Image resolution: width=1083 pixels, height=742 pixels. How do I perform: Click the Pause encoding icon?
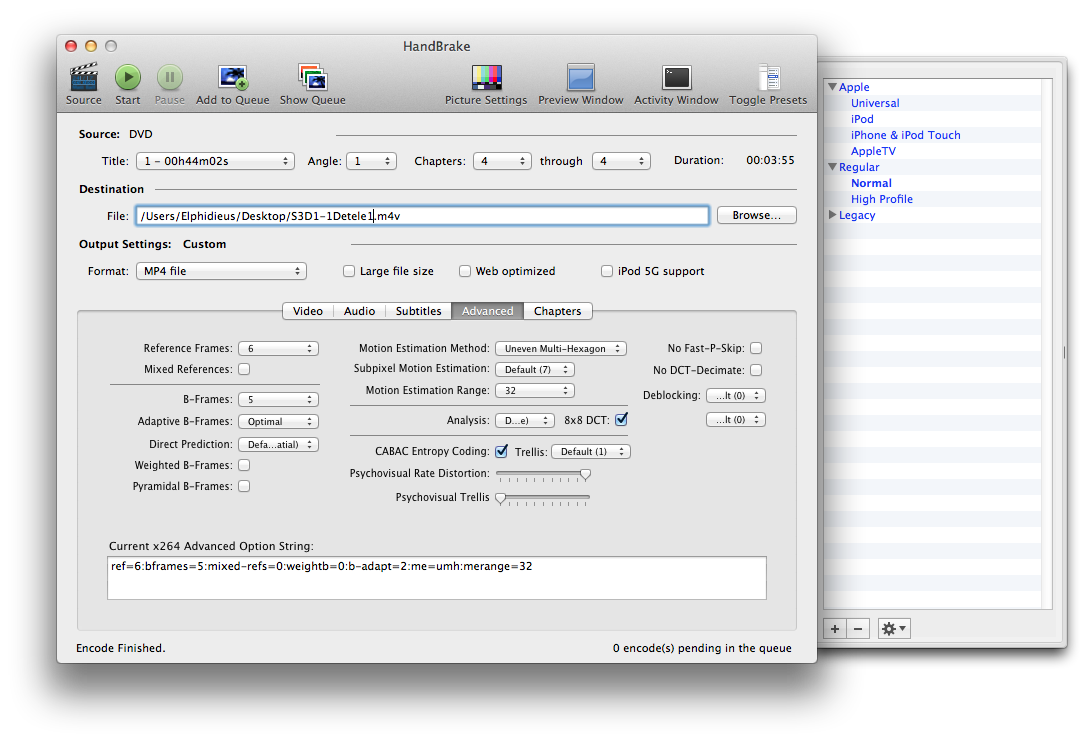click(x=169, y=77)
